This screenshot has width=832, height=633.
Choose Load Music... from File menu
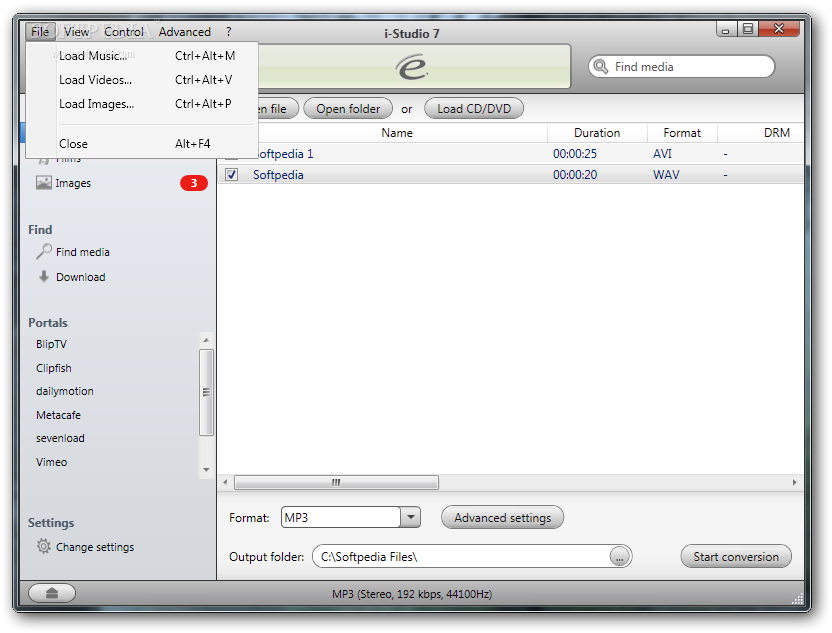(x=142, y=56)
